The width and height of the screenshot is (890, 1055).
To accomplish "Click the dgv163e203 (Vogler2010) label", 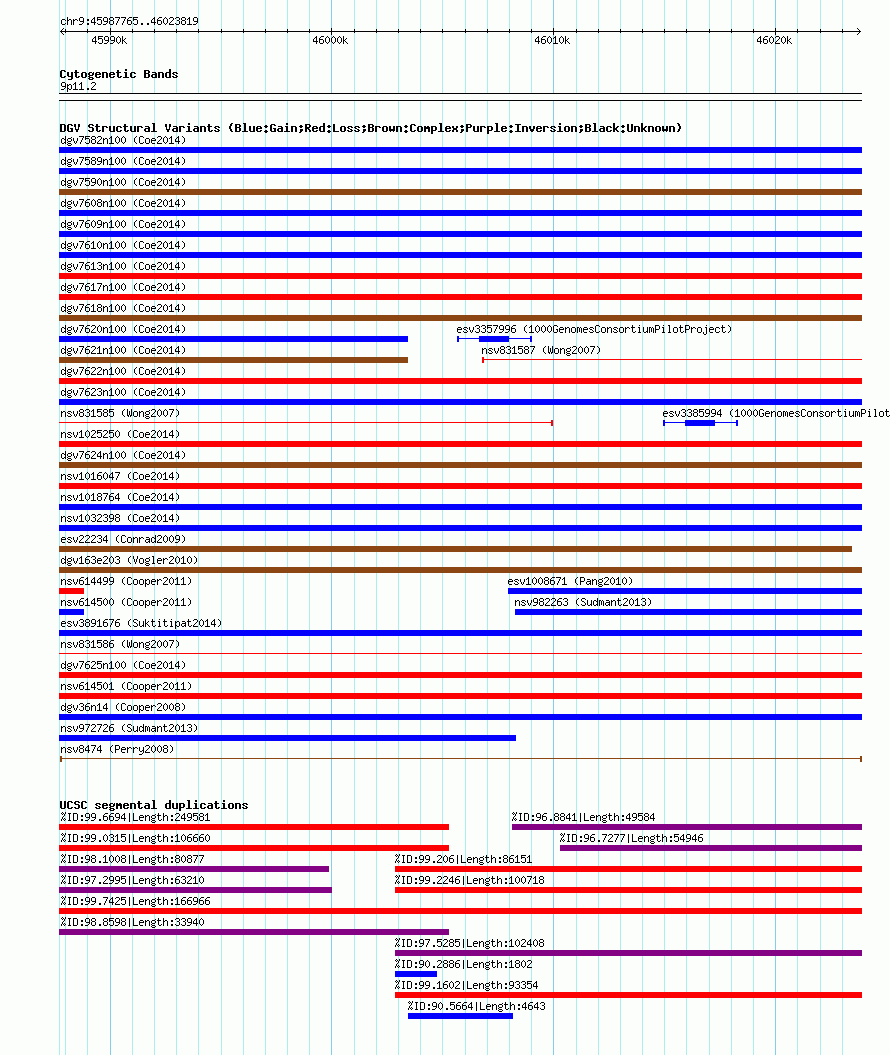I will 129,560.
